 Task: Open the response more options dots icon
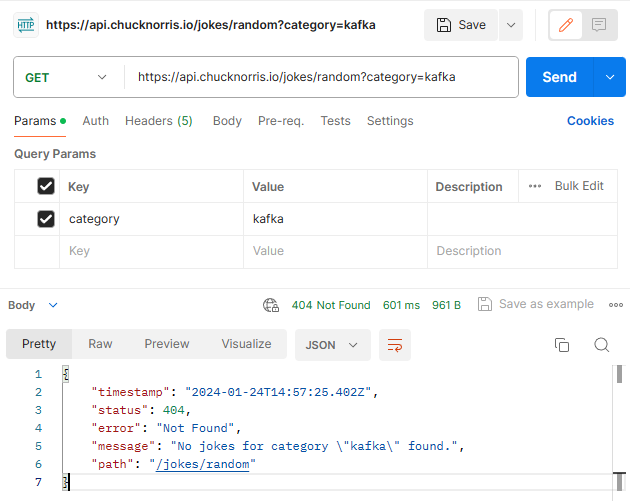(616, 305)
